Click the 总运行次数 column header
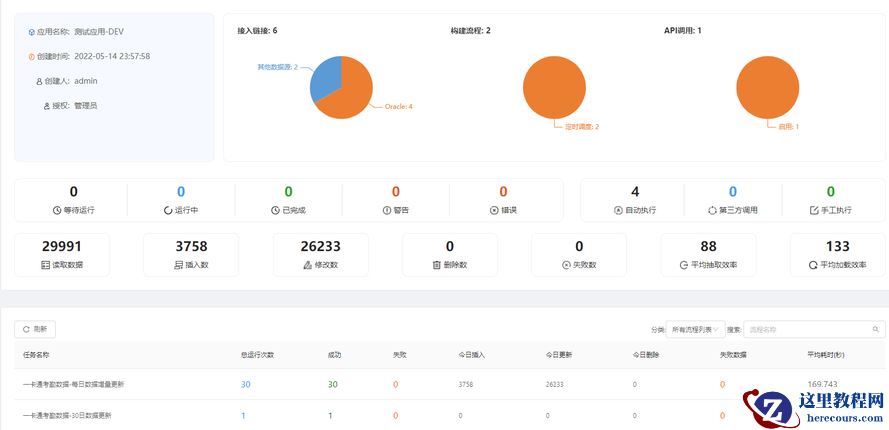The image size is (889, 430). 257,355
